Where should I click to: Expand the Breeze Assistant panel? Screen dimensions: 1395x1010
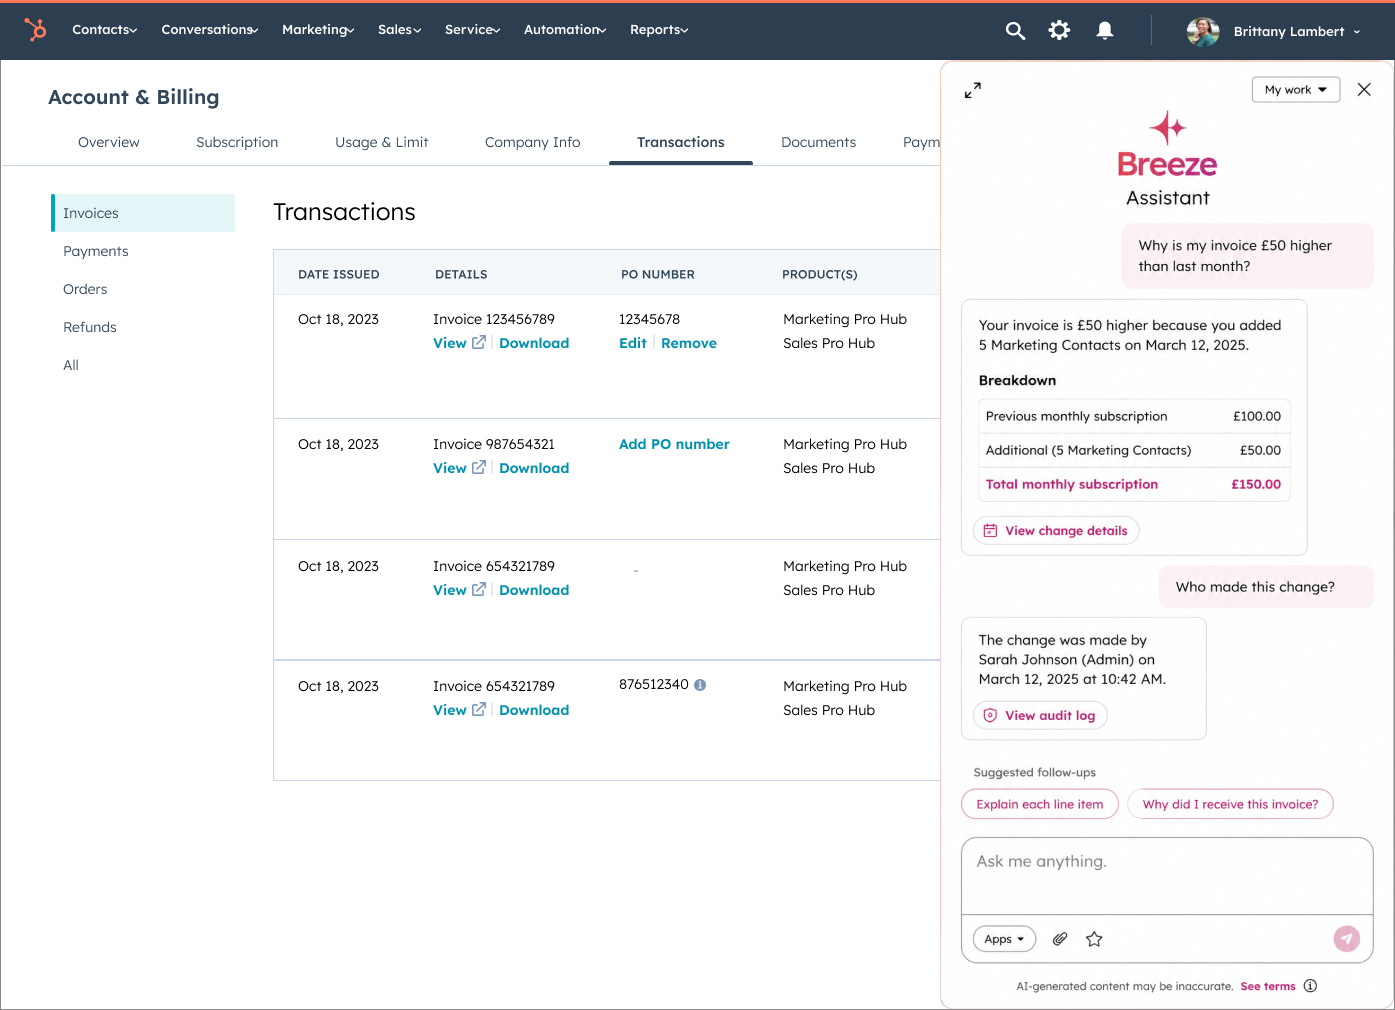pyautogui.click(x=973, y=90)
